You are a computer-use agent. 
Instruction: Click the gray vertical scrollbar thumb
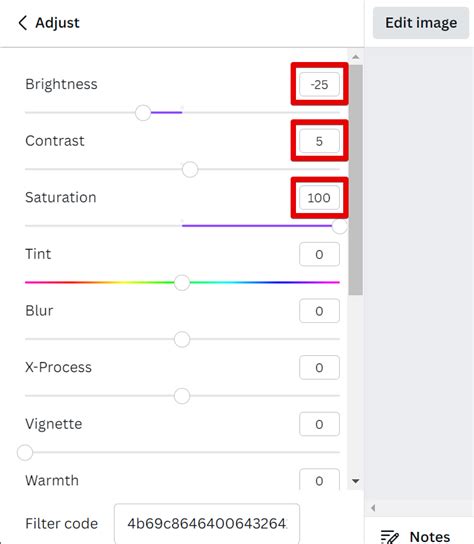[x=355, y=179]
